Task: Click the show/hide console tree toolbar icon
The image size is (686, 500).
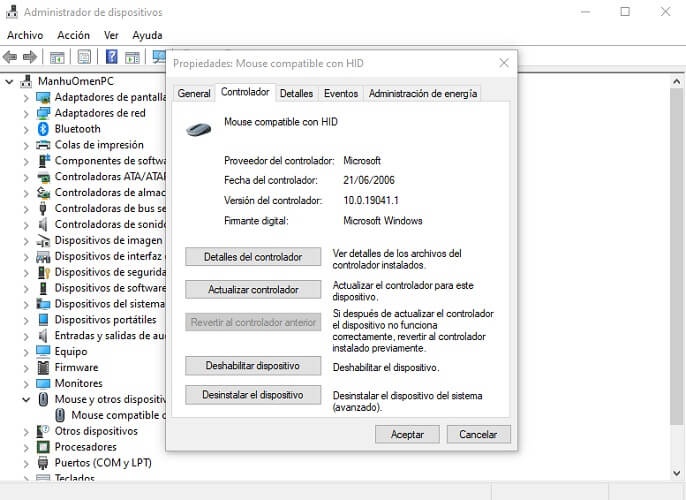Action: (57, 57)
